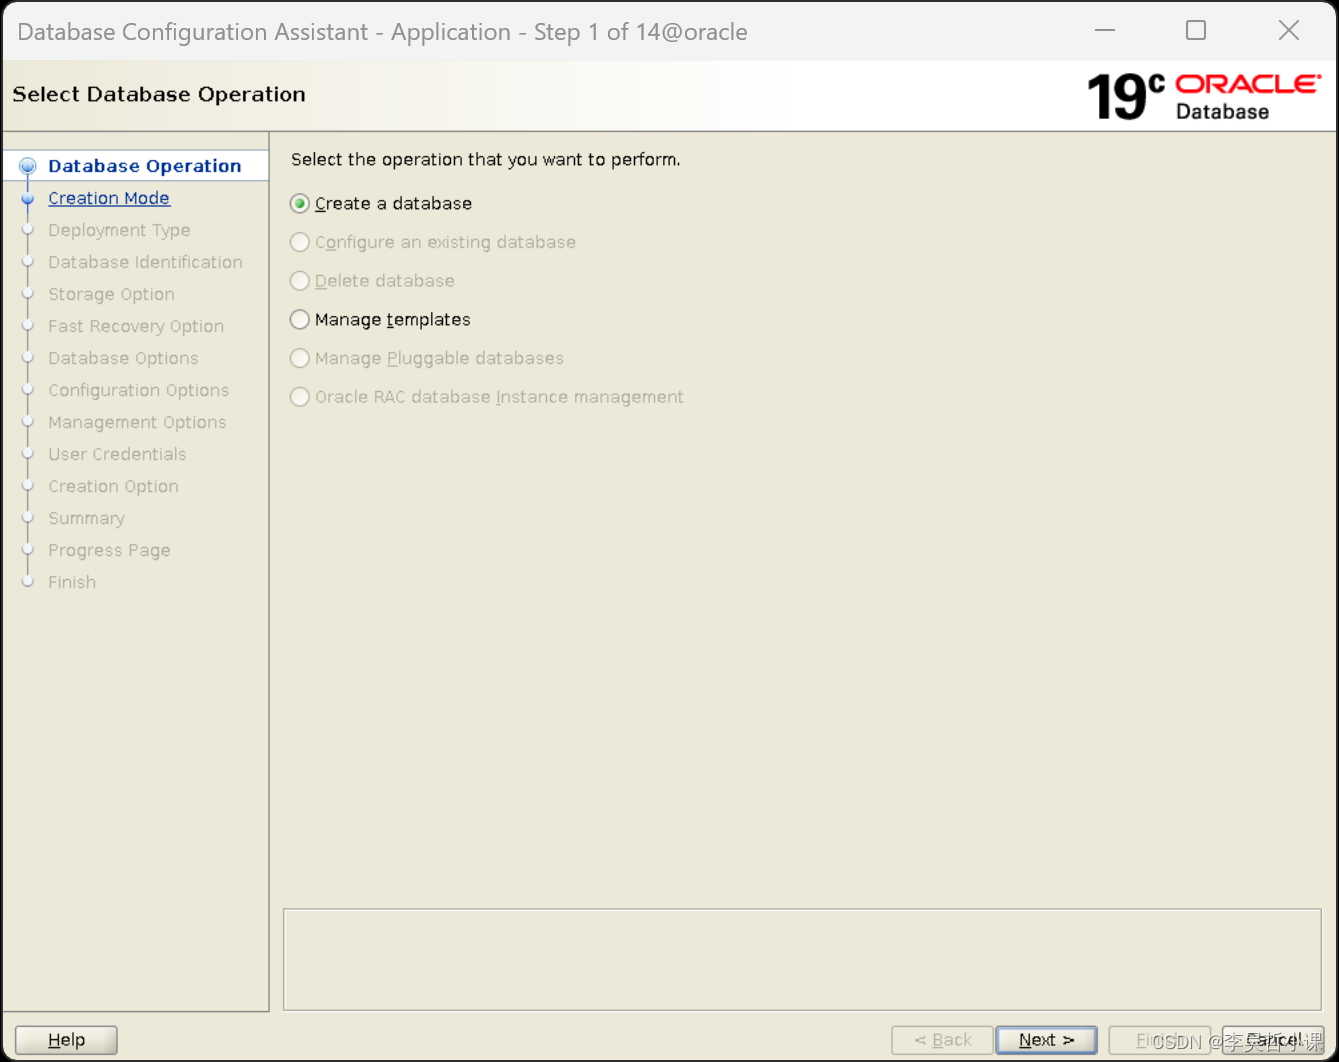Select the Create a database option
Image resolution: width=1339 pixels, height=1062 pixels.
point(381,203)
